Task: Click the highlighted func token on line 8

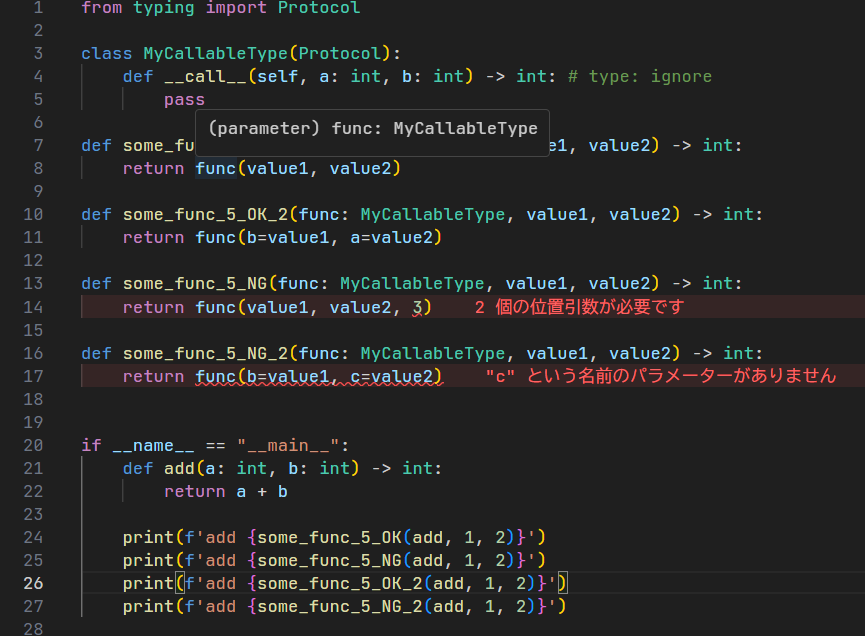Action: tap(215, 168)
